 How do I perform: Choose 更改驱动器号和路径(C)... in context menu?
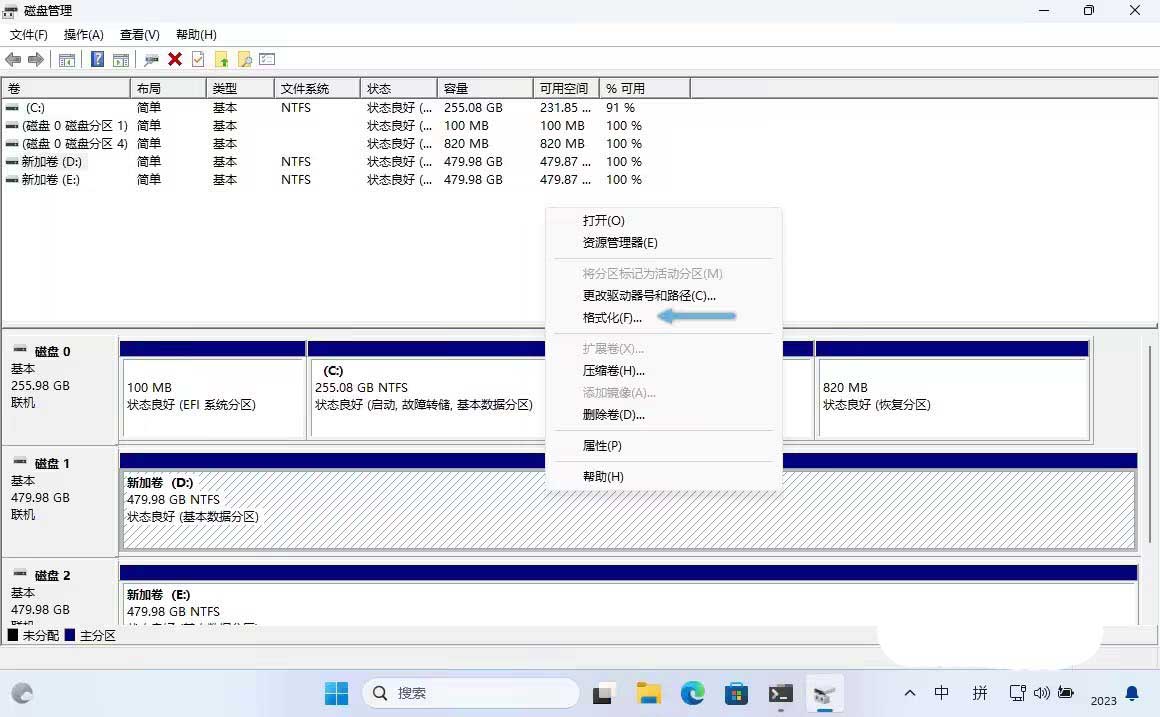[664, 296]
